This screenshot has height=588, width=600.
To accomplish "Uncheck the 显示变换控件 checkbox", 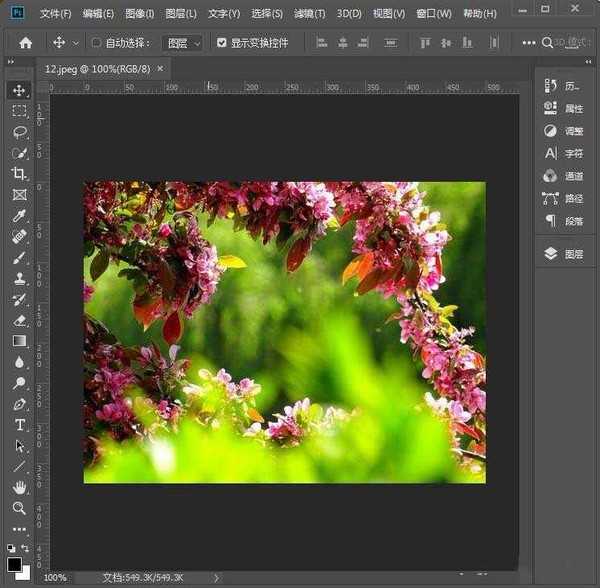I will click(x=222, y=43).
